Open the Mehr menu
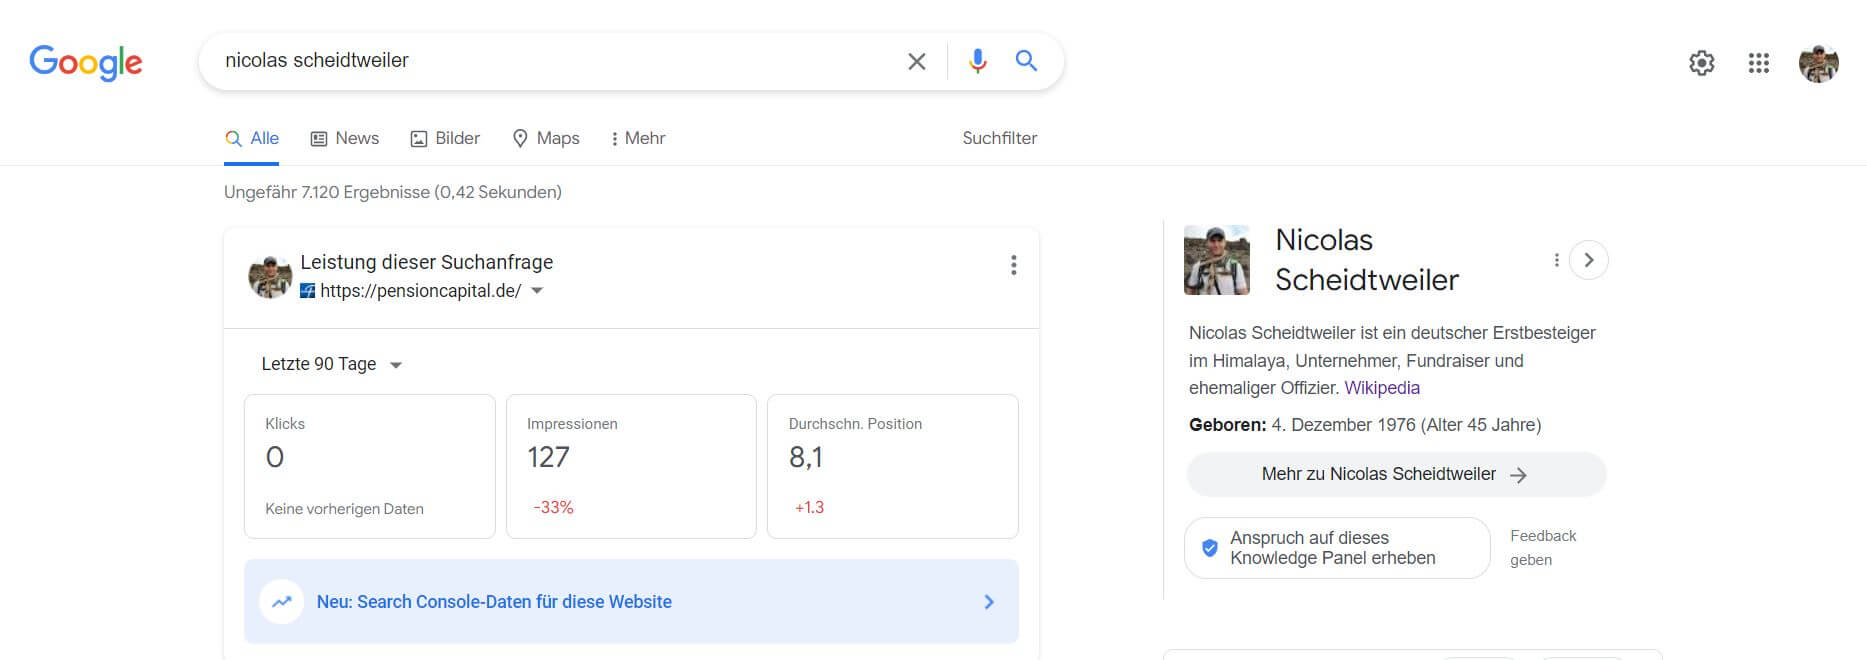The width and height of the screenshot is (1867, 660). click(x=638, y=139)
